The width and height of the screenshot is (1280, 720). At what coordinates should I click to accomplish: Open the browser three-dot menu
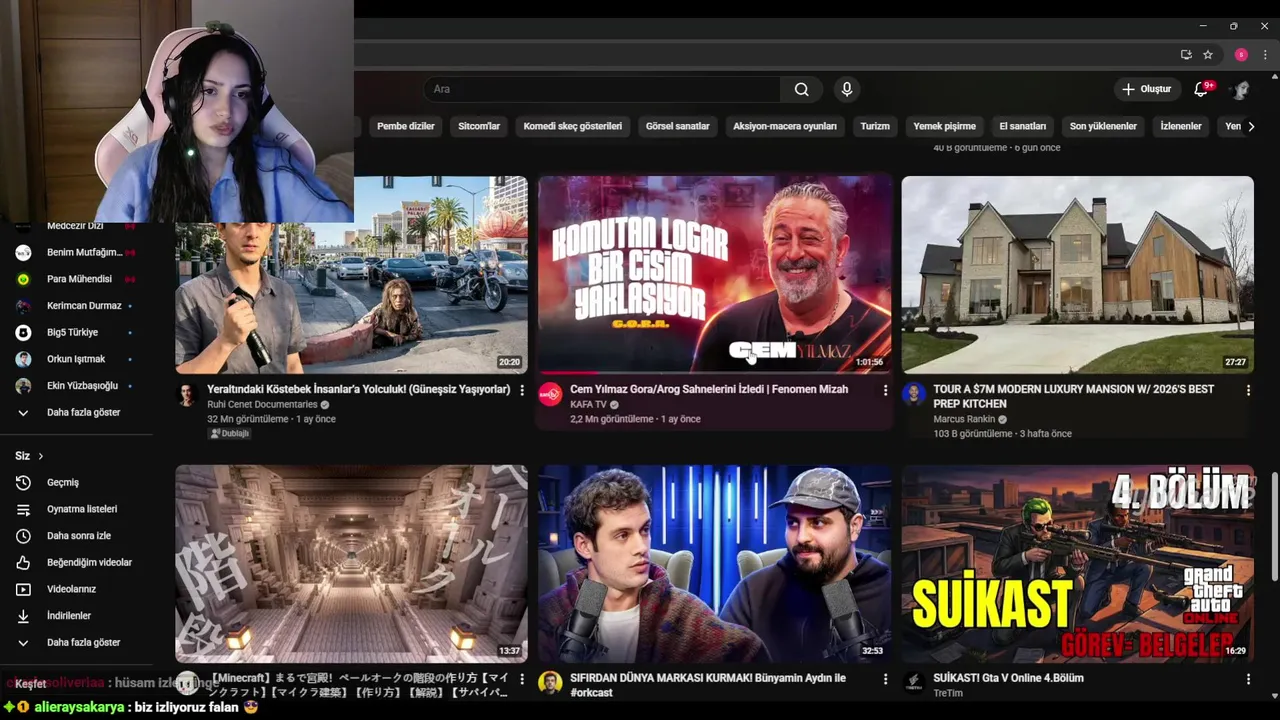(x=1265, y=55)
